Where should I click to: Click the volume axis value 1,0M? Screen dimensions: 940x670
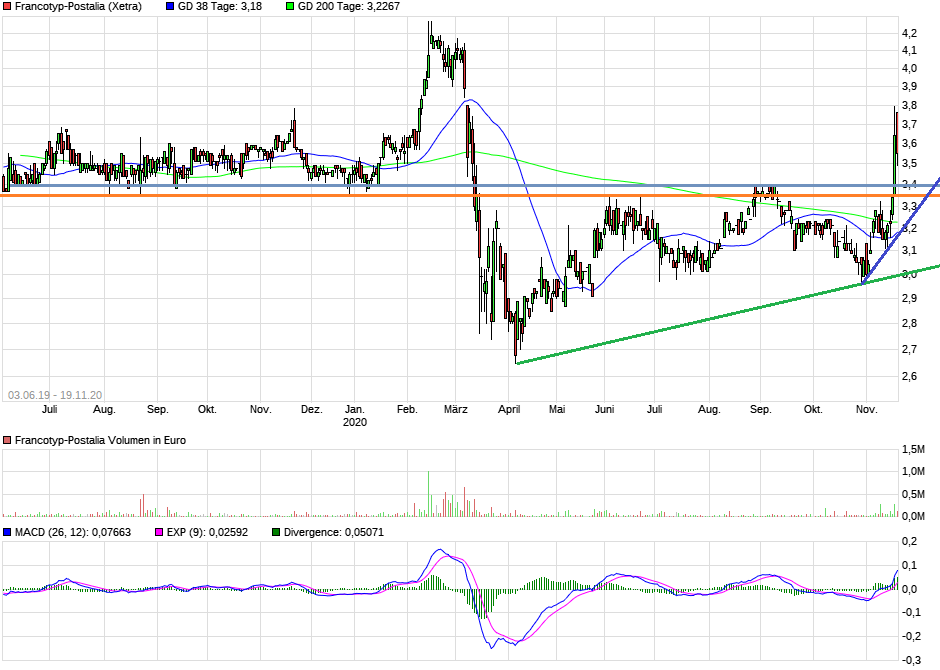[913, 472]
